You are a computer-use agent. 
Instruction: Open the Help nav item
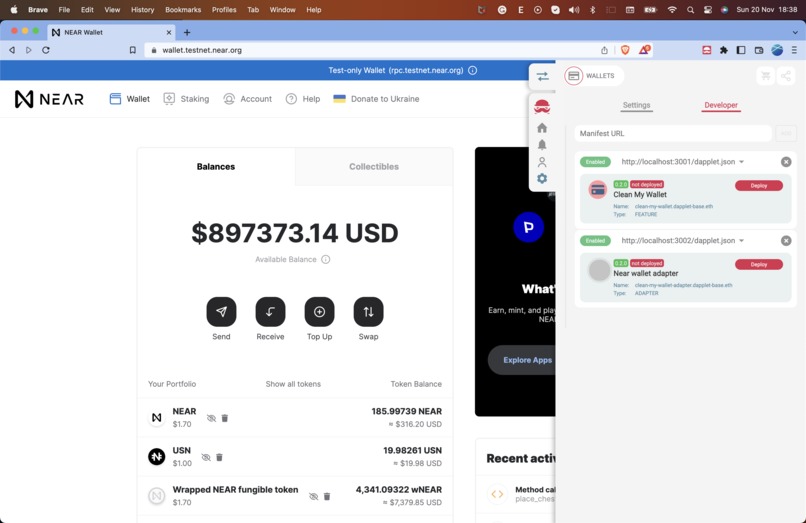point(303,99)
